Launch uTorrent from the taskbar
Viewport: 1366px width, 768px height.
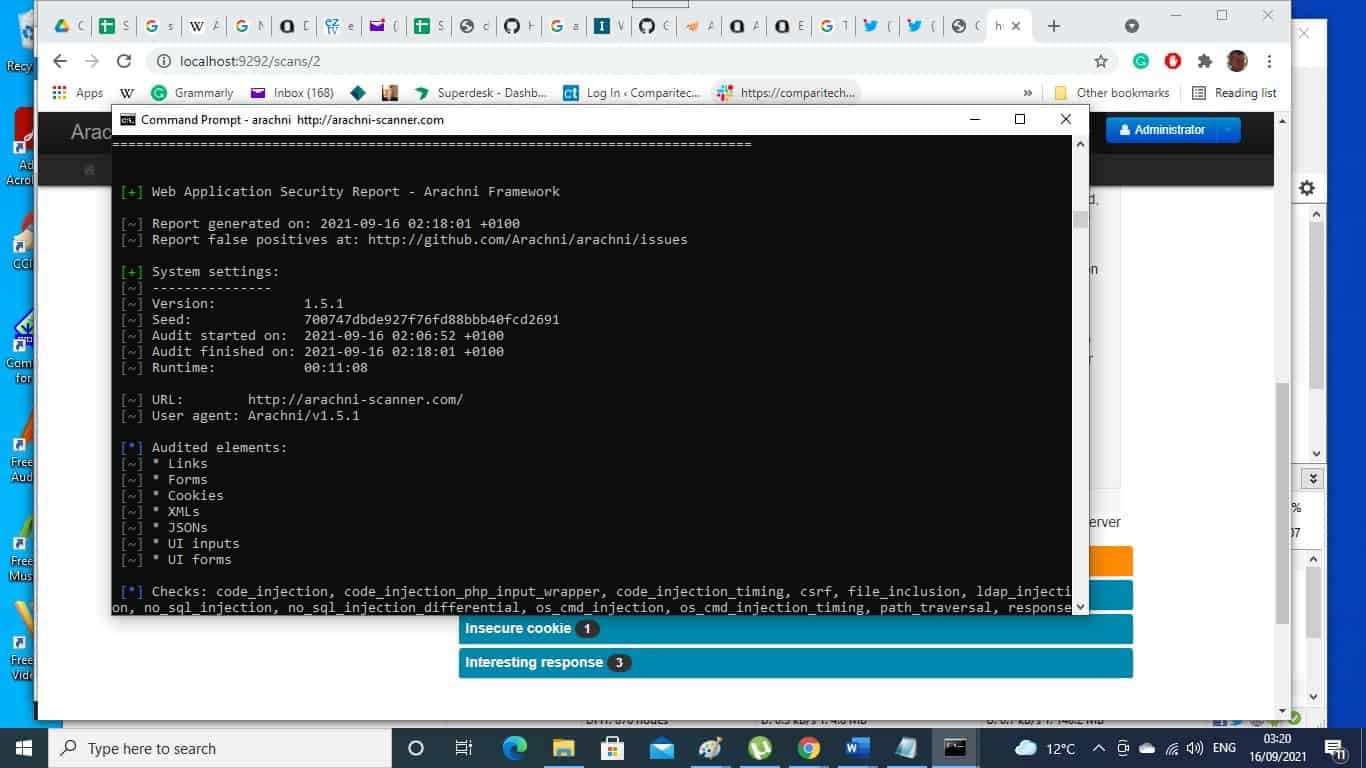(760, 748)
